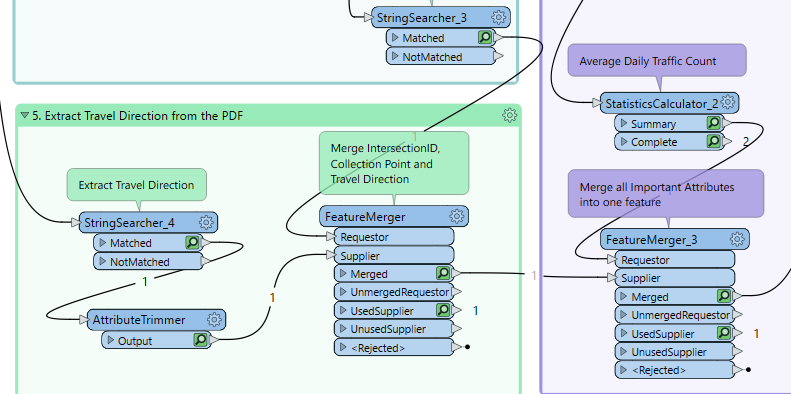Expand StringSearcher_4 Matched port attributes
This screenshot has width=791, height=394.
[x=103, y=243]
